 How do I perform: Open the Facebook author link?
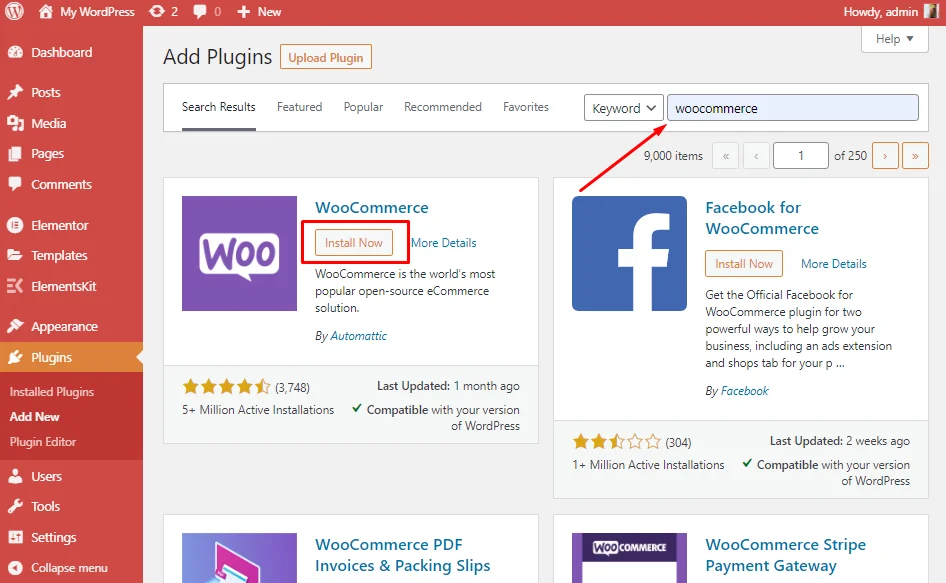click(745, 391)
